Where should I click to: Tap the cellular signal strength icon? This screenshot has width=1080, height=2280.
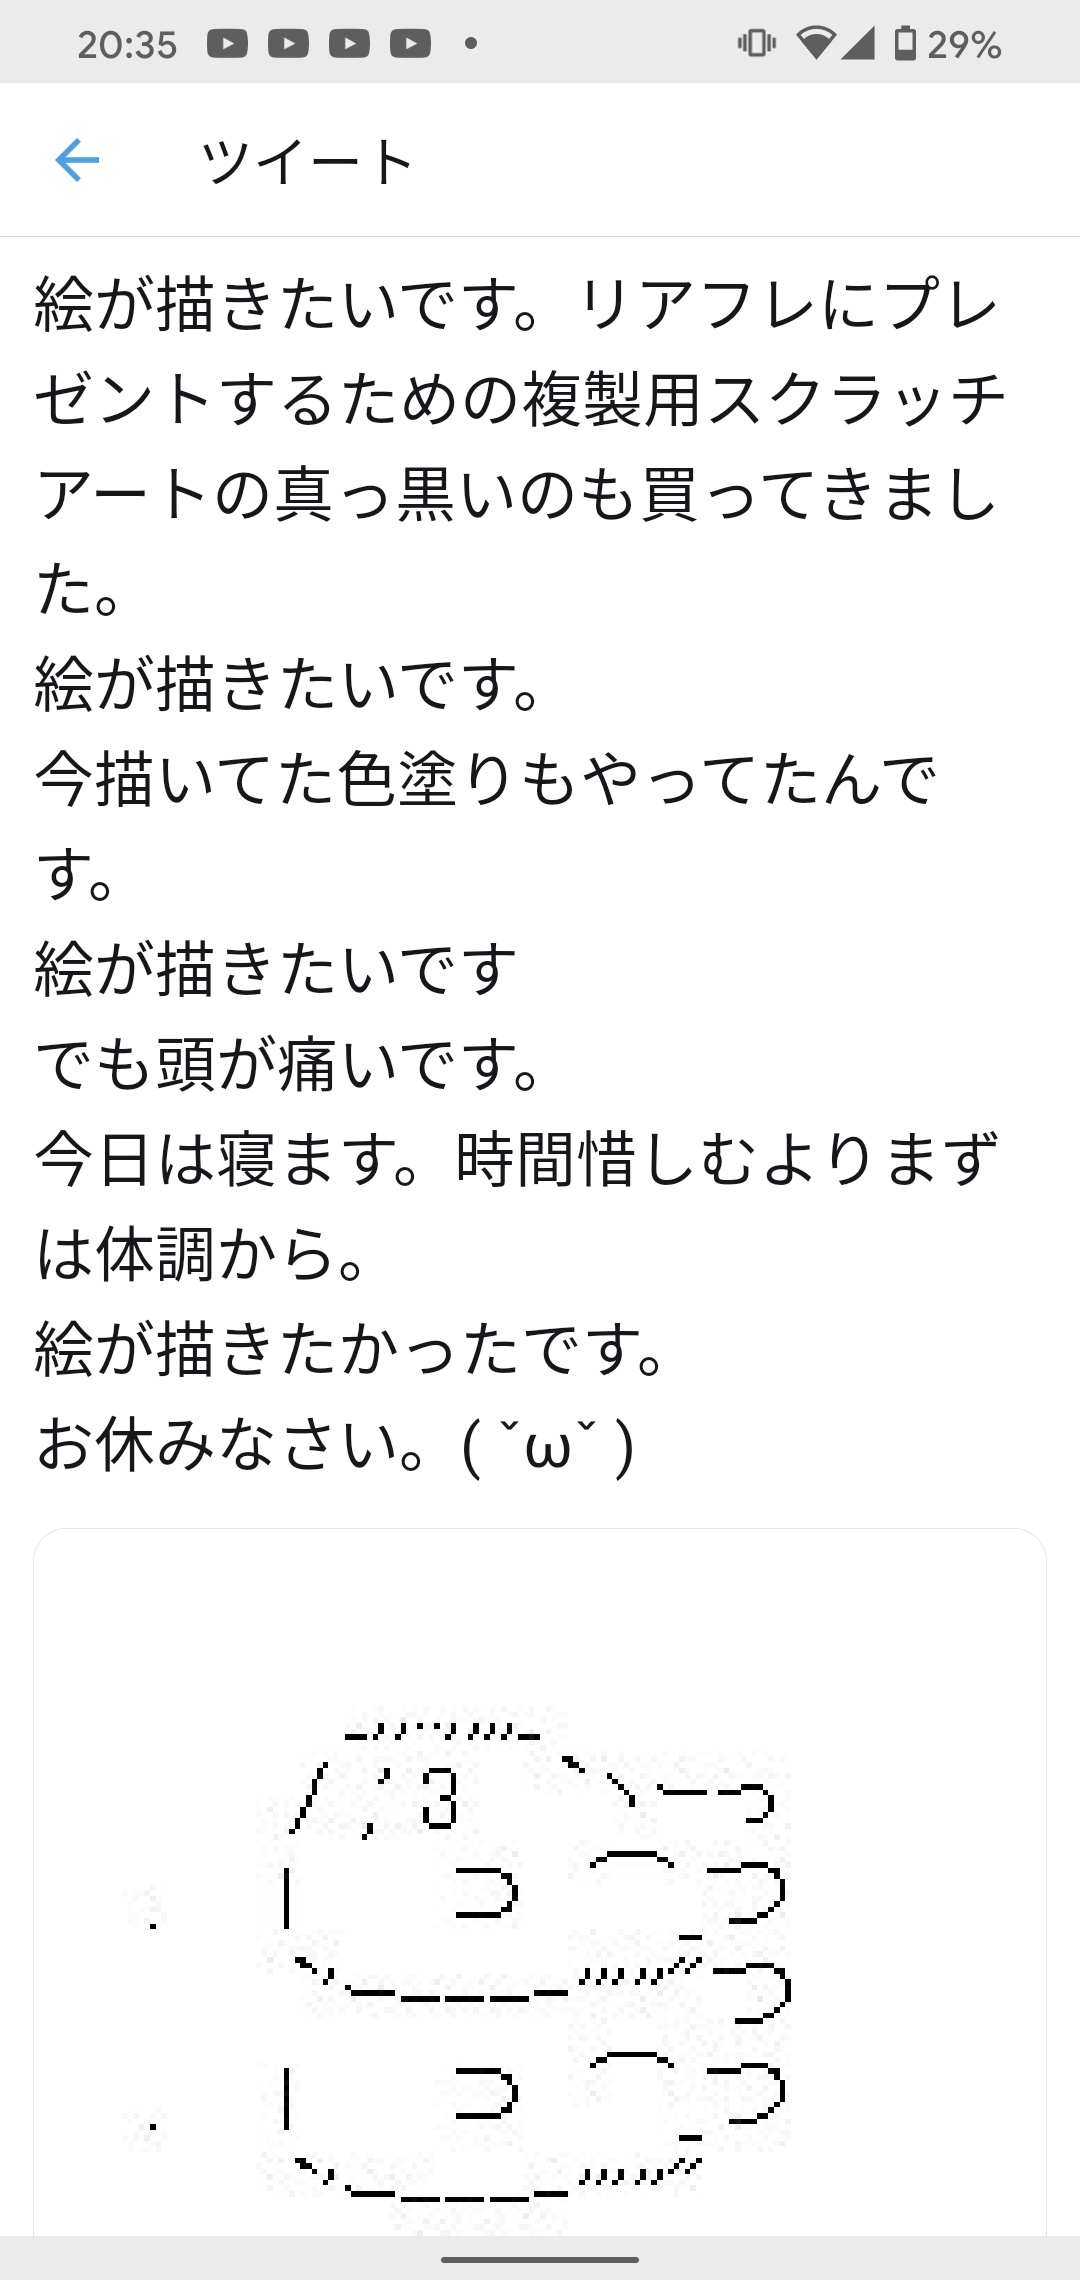click(858, 43)
